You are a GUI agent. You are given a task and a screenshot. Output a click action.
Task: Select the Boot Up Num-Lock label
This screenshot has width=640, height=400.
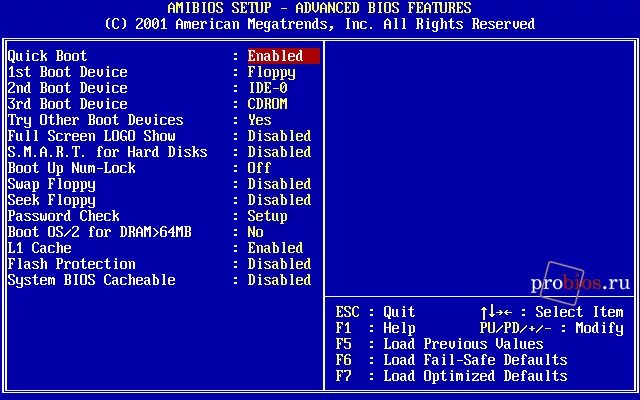coord(71,168)
